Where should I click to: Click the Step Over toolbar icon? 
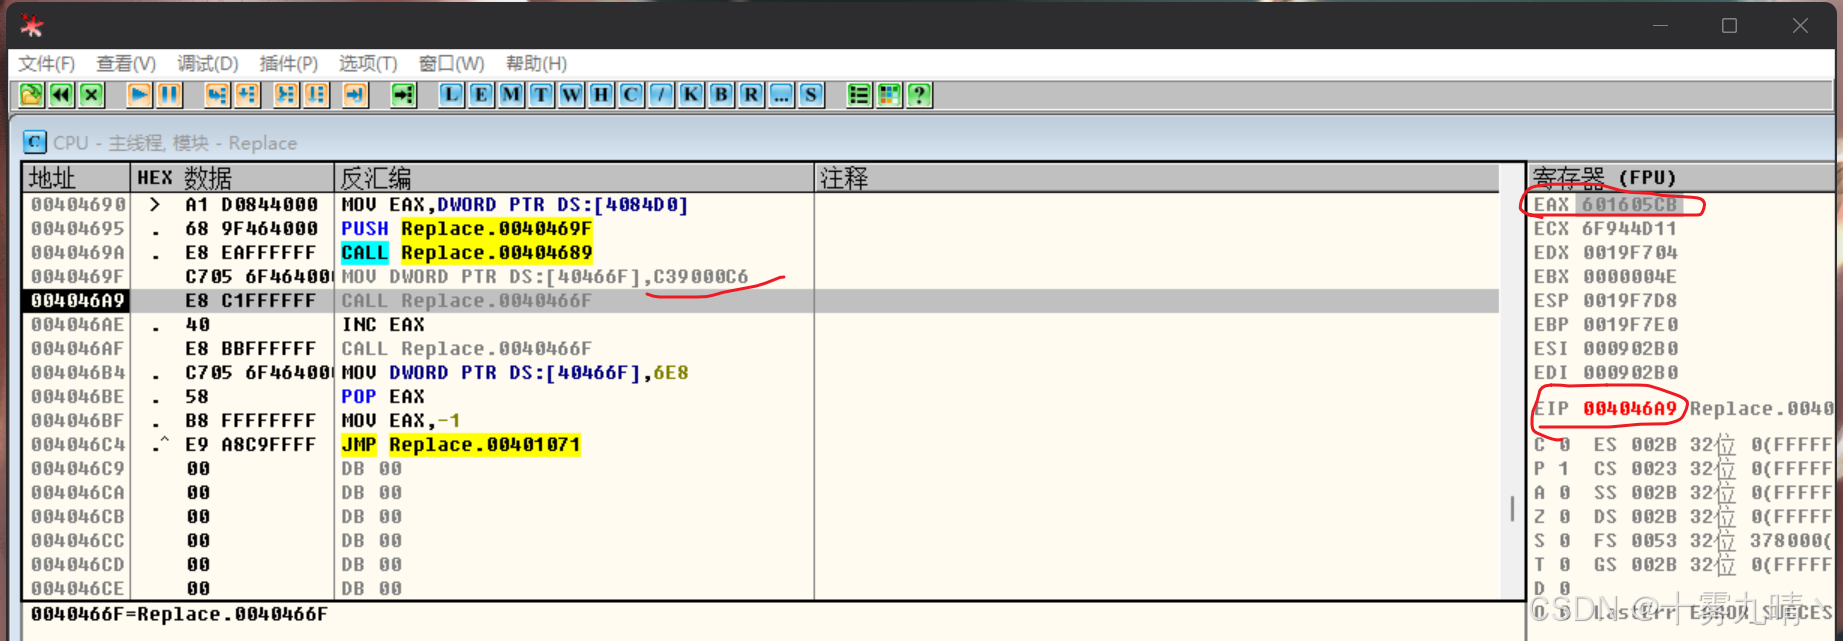(246, 95)
